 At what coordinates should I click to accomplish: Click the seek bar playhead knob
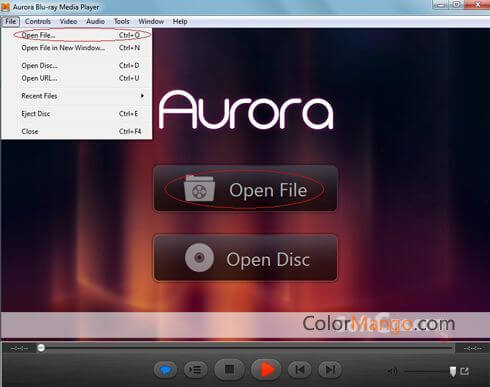tap(41, 348)
